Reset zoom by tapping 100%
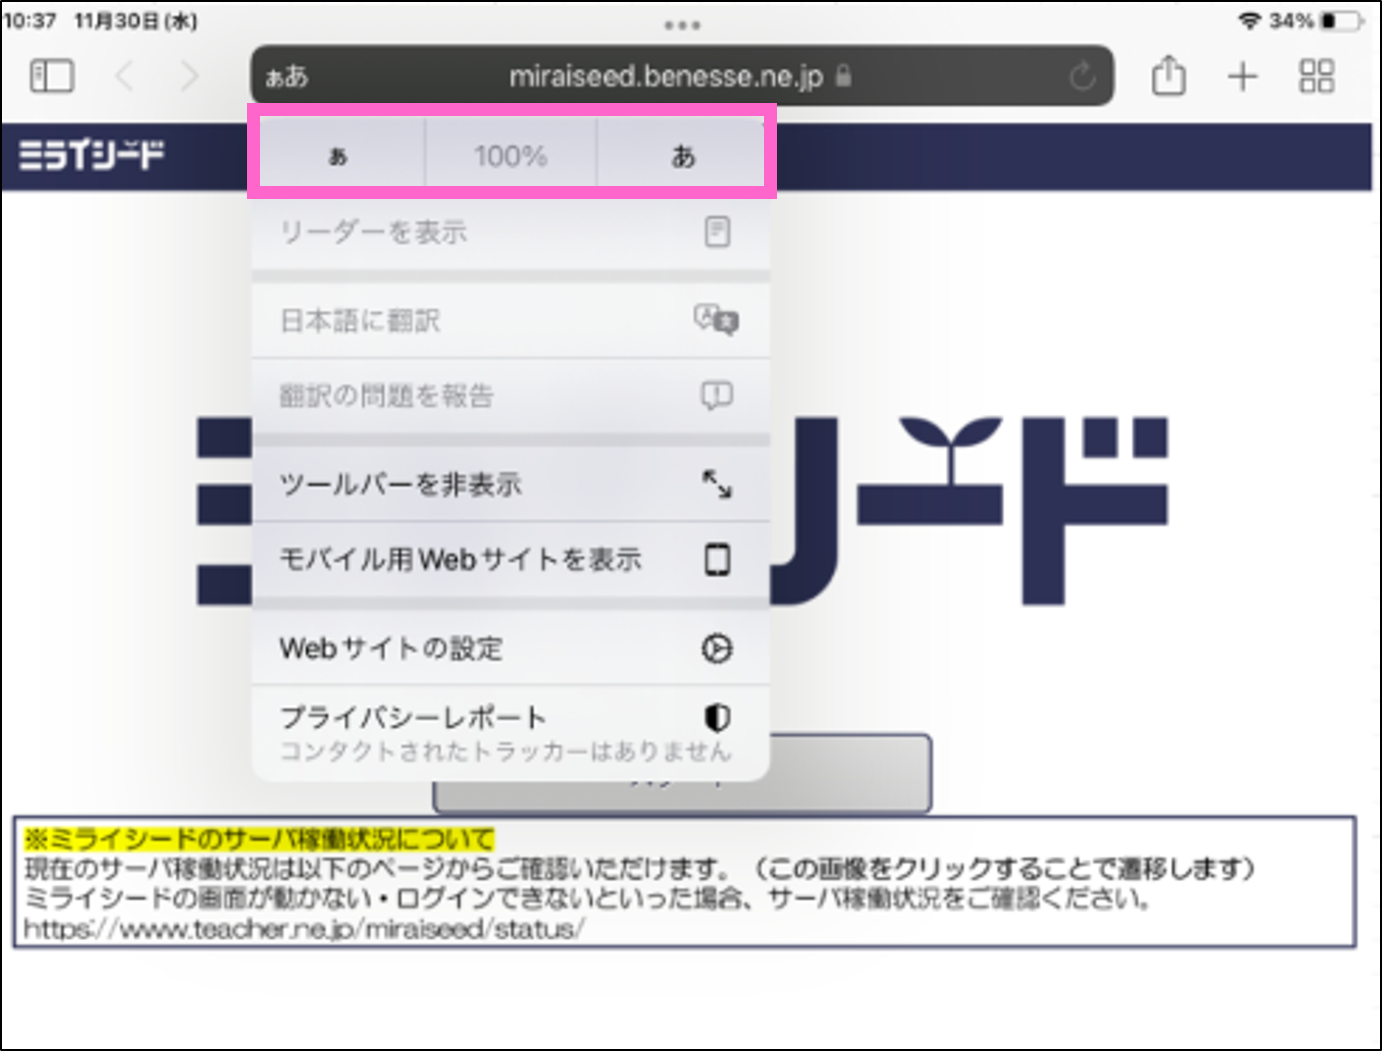 510,156
